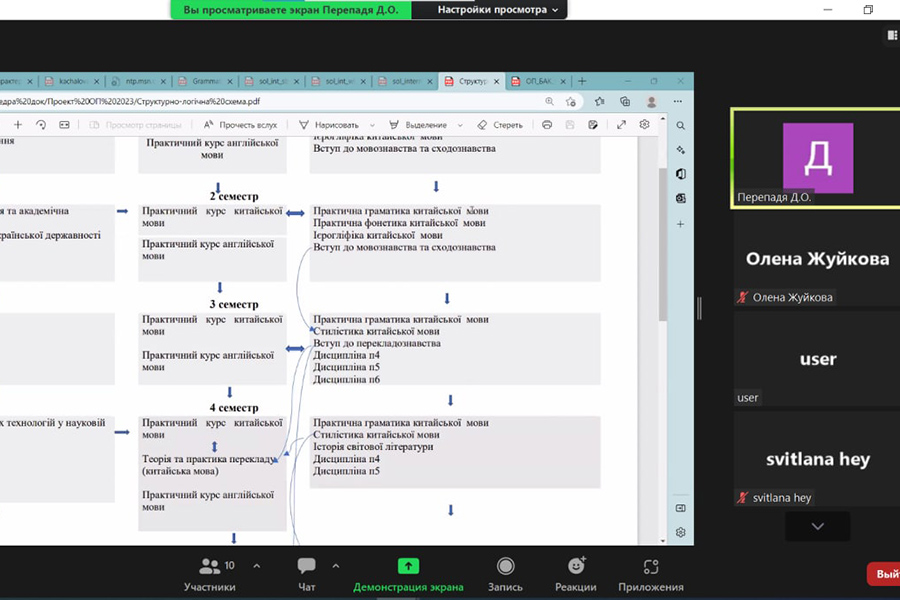Enter PDF full screen mode
900x600 pixels.
point(621,125)
